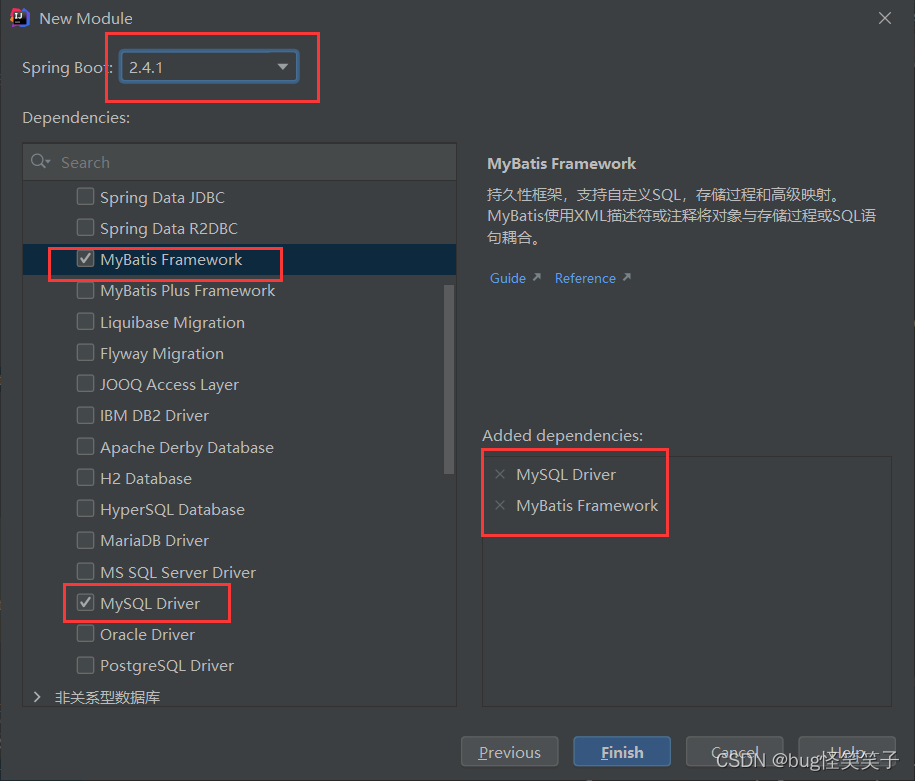Enable the MS SQL Server Driver checkbox
The image size is (915, 781).
[x=85, y=571]
